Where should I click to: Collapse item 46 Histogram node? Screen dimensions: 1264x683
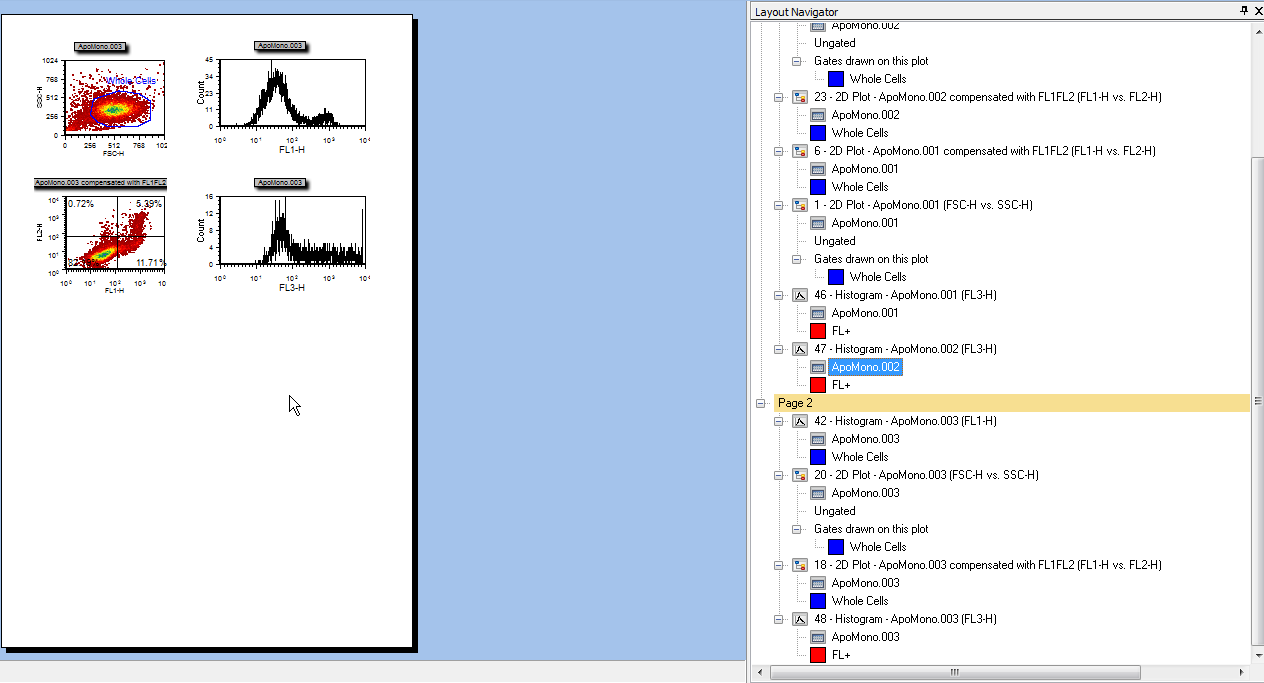(x=779, y=295)
